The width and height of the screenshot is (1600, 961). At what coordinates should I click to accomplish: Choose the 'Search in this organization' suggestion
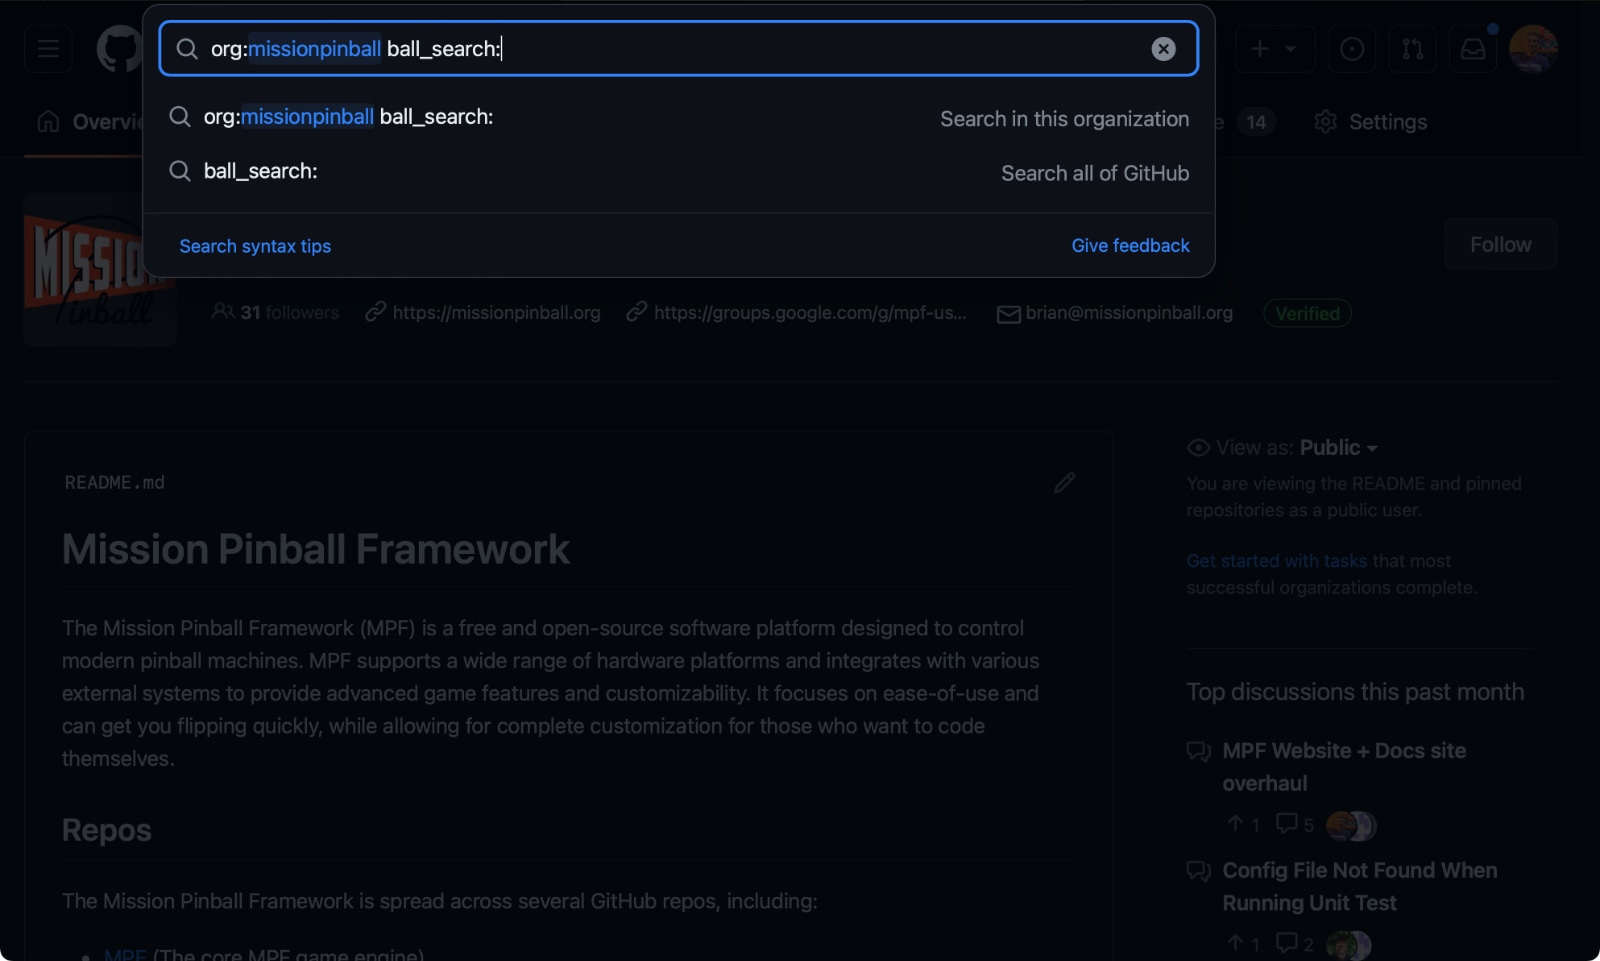(x=679, y=118)
